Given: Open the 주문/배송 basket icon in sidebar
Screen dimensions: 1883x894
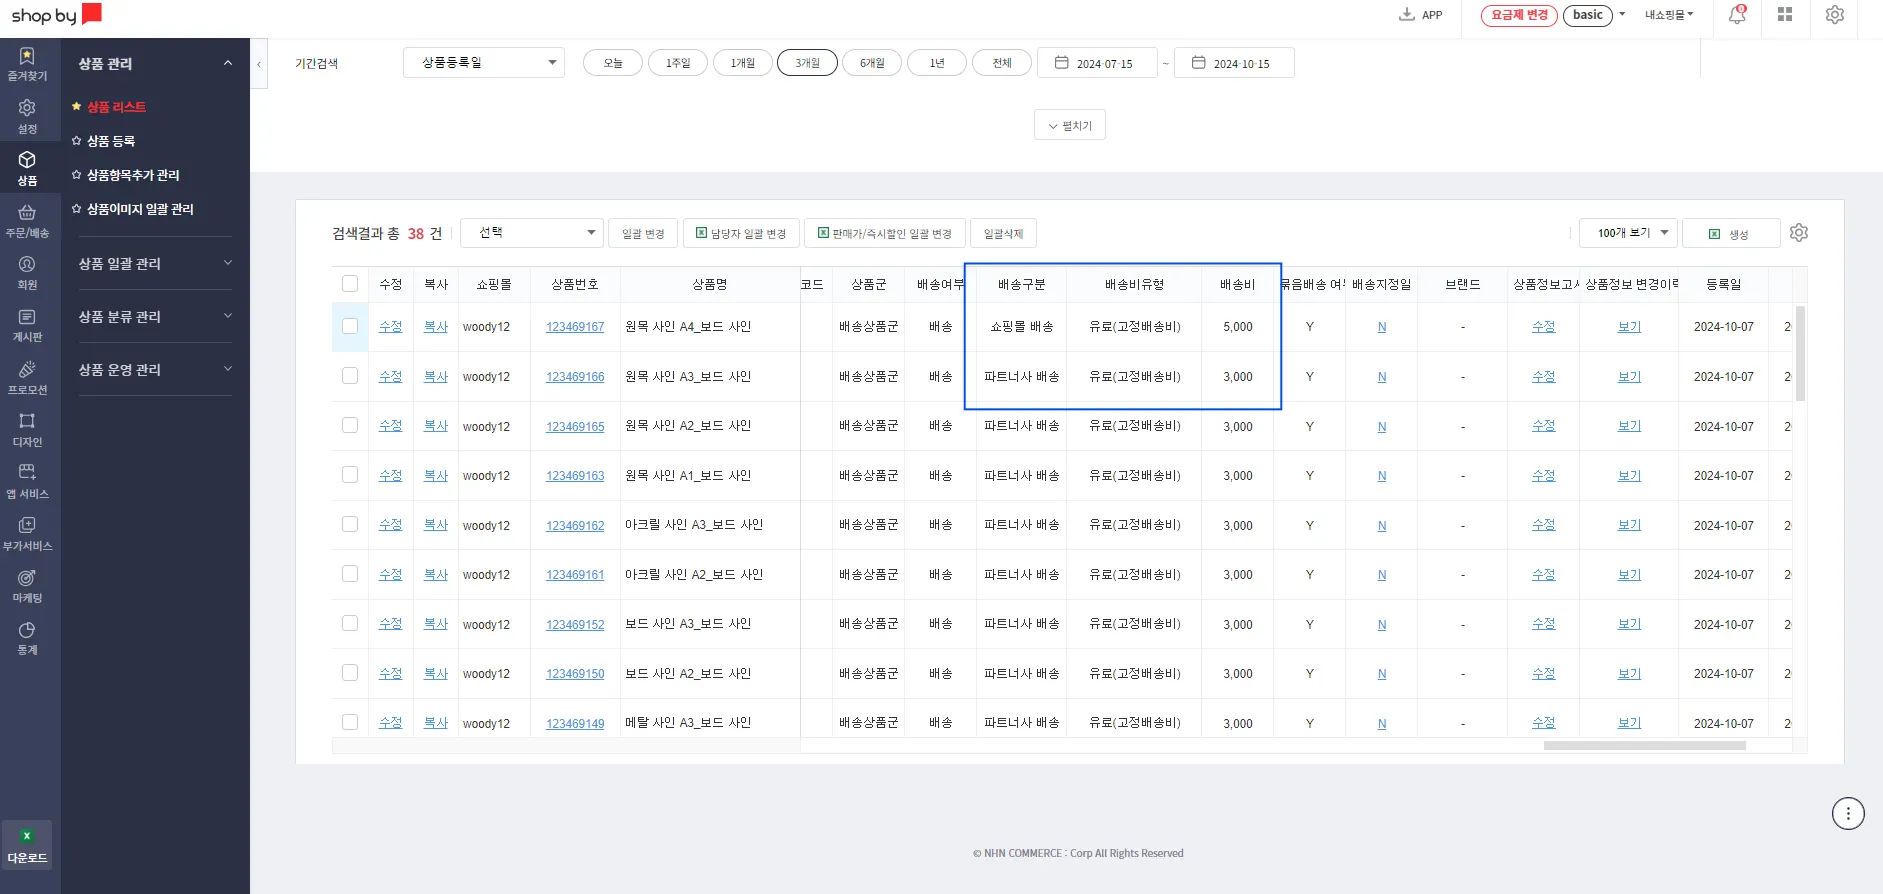Looking at the screenshot, I should (27, 213).
